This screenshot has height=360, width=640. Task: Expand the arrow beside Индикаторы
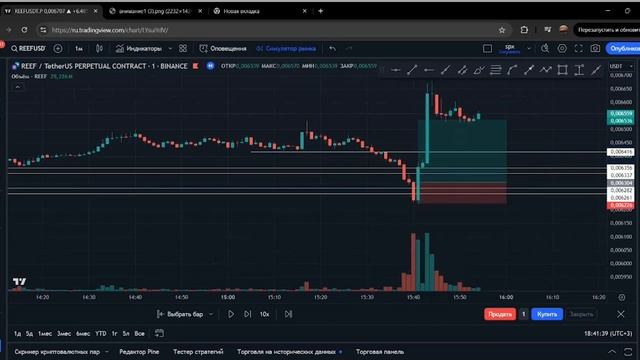(170, 49)
